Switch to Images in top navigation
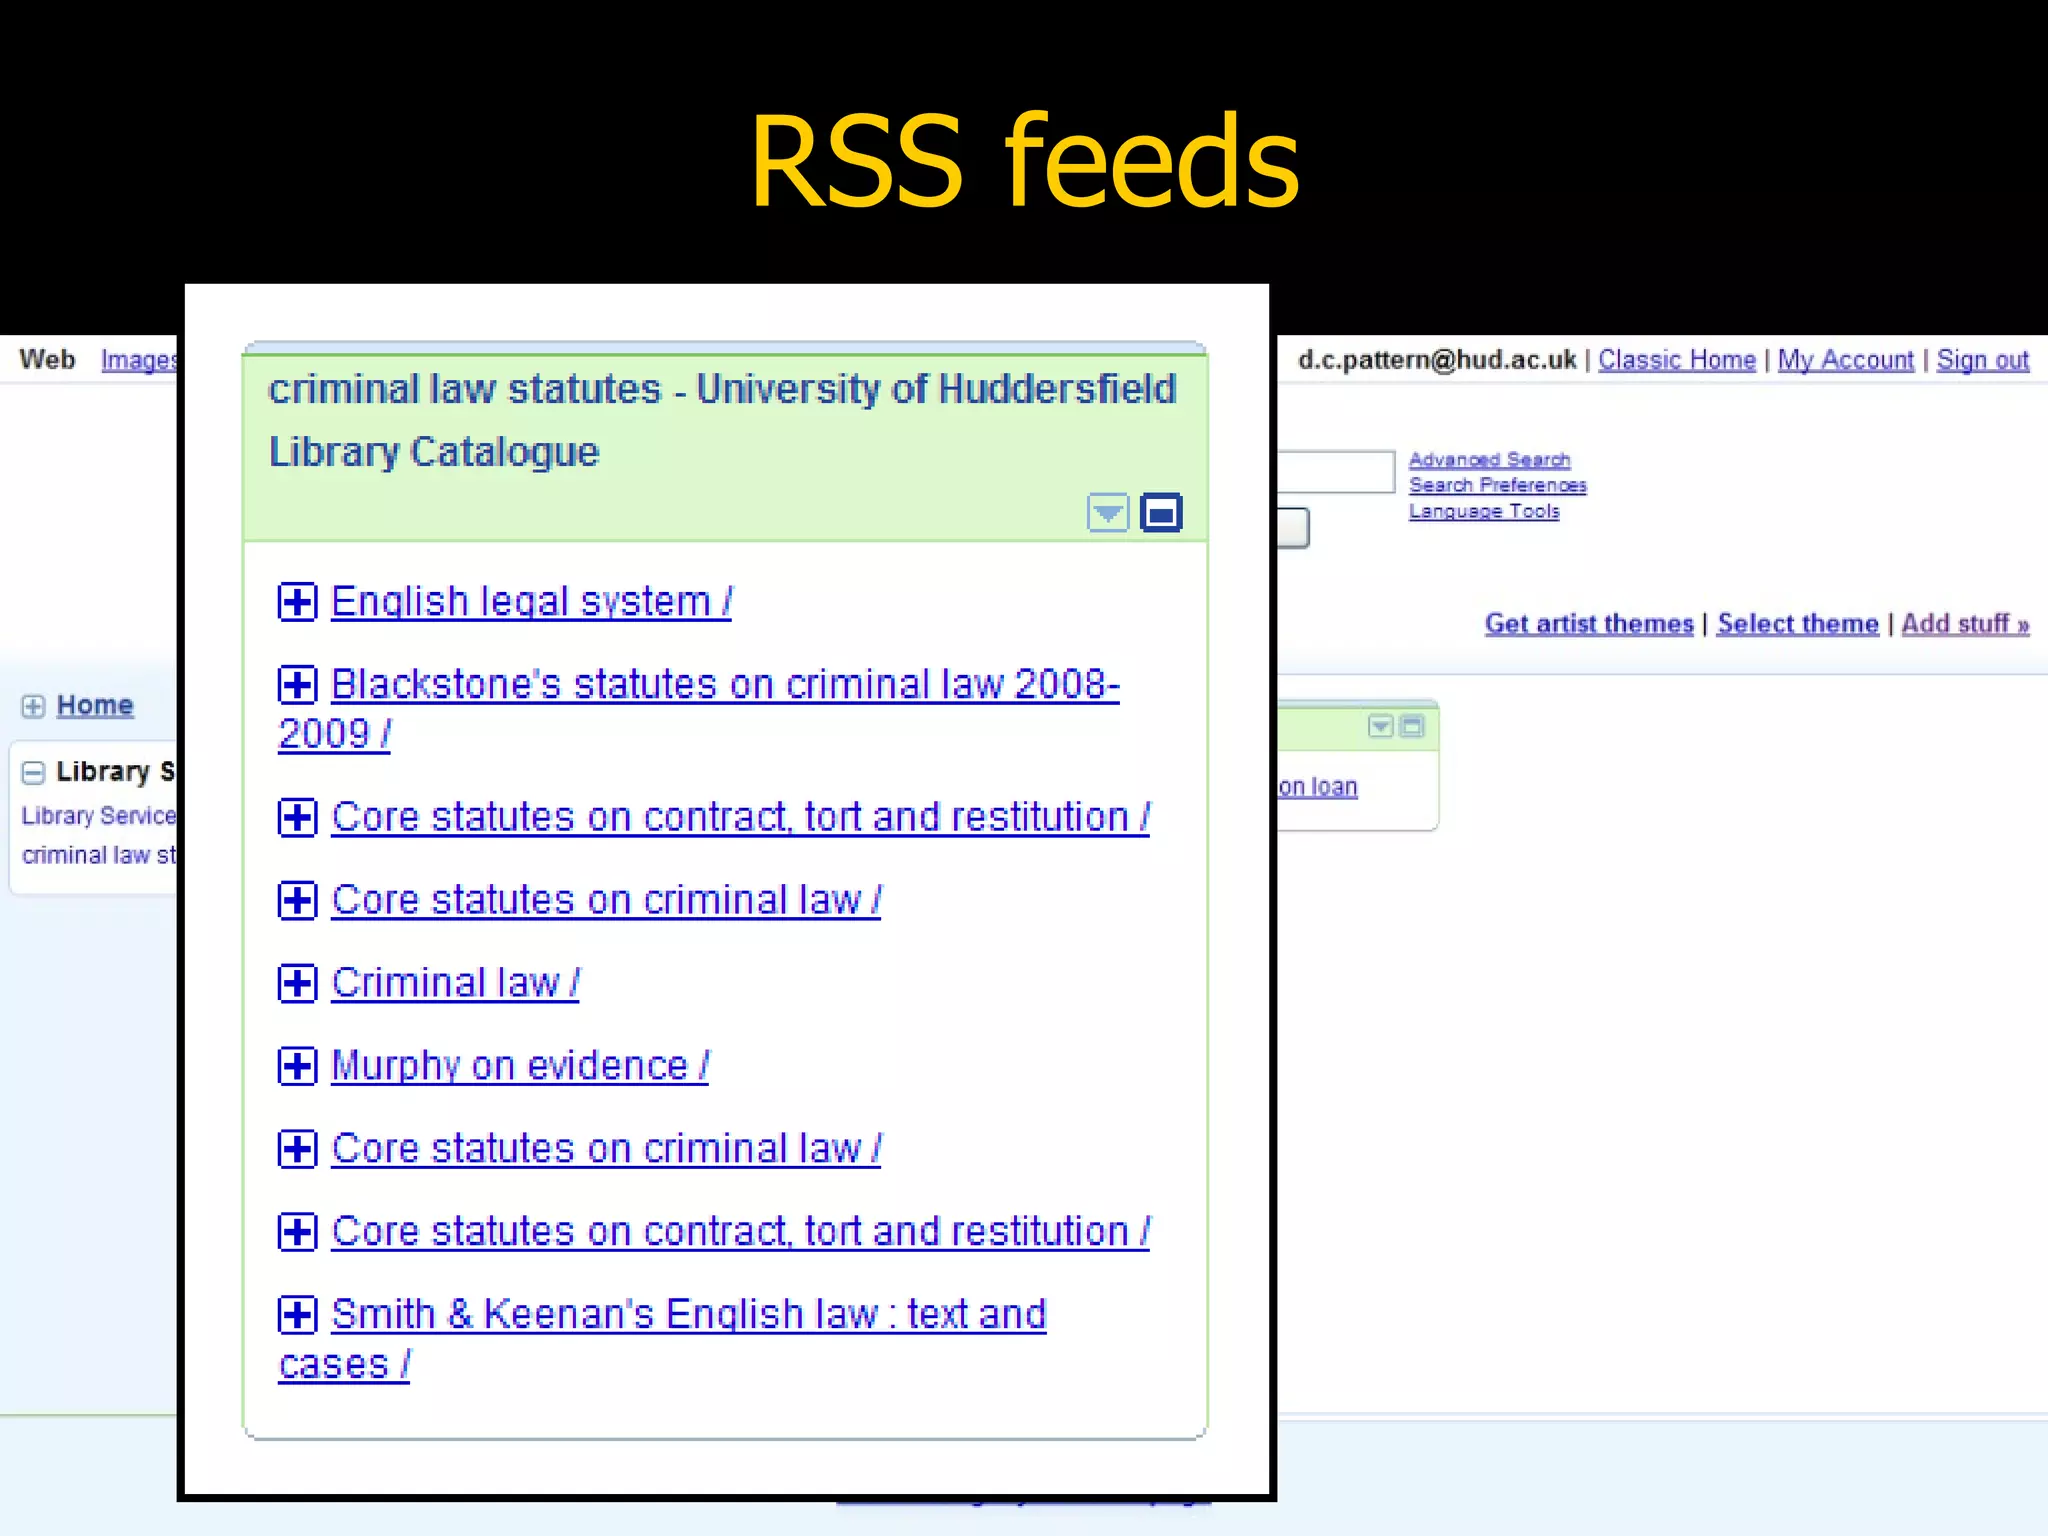Viewport: 2048px width, 1536px height. click(x=139, y=360)
